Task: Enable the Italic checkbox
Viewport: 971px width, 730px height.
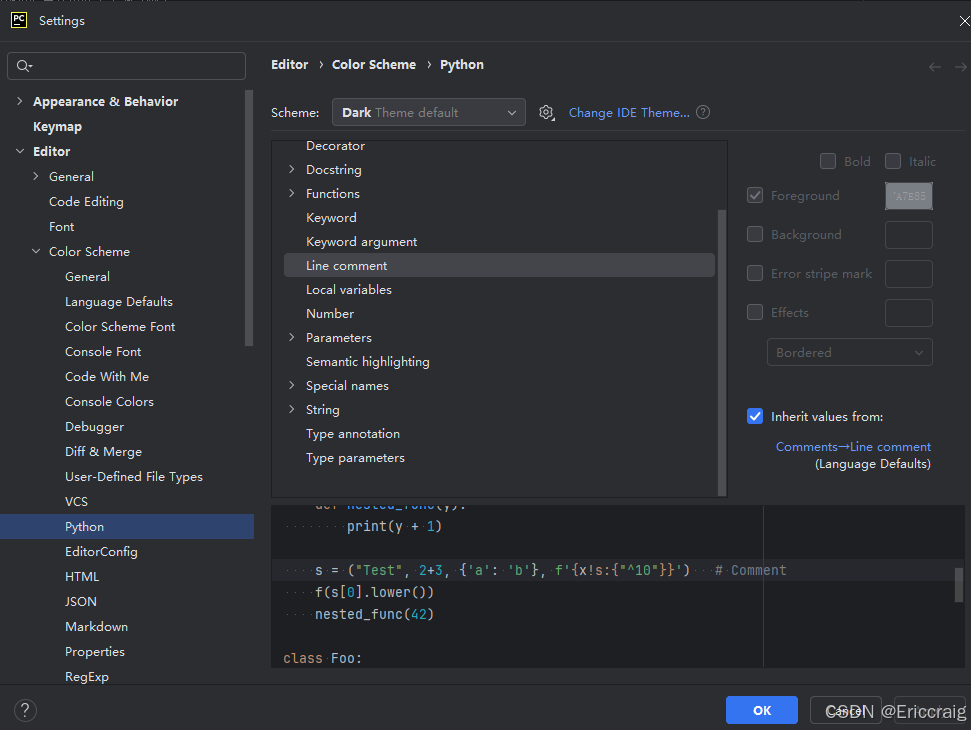Action: [892, 161]
